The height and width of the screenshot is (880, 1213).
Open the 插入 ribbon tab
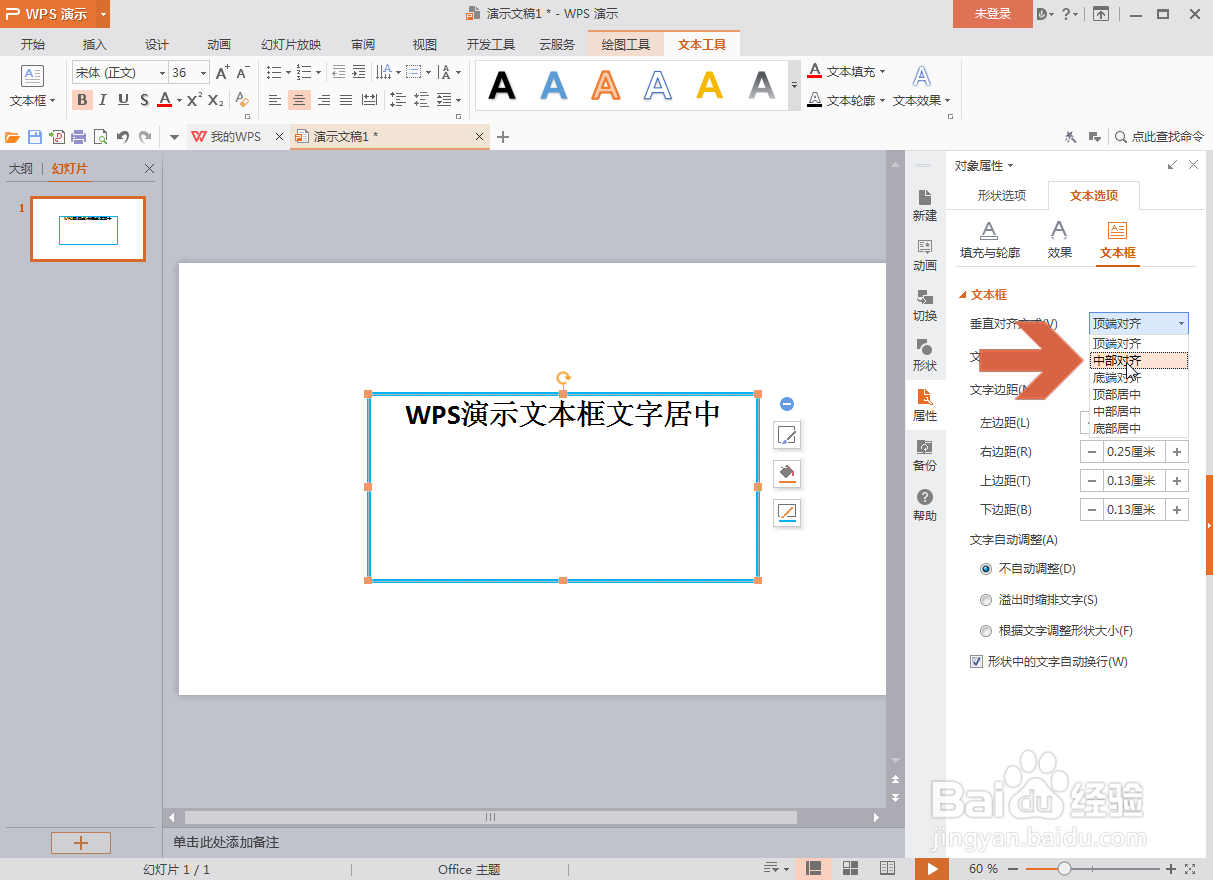pyautogui.click(x=95, y=44)
